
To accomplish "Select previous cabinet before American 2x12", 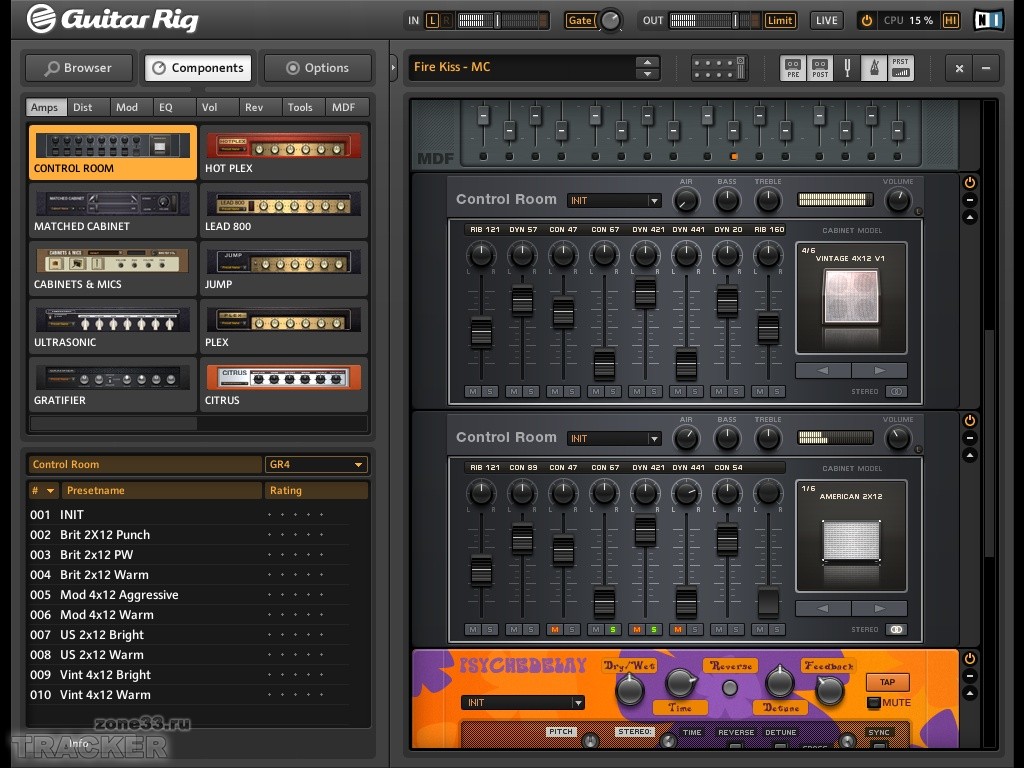I will 823,608.
